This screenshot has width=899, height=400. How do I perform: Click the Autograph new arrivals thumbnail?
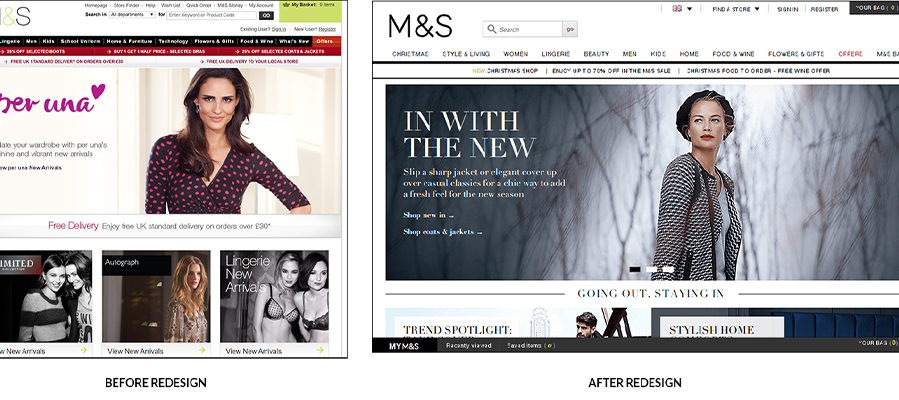click(x=156, y=296)
